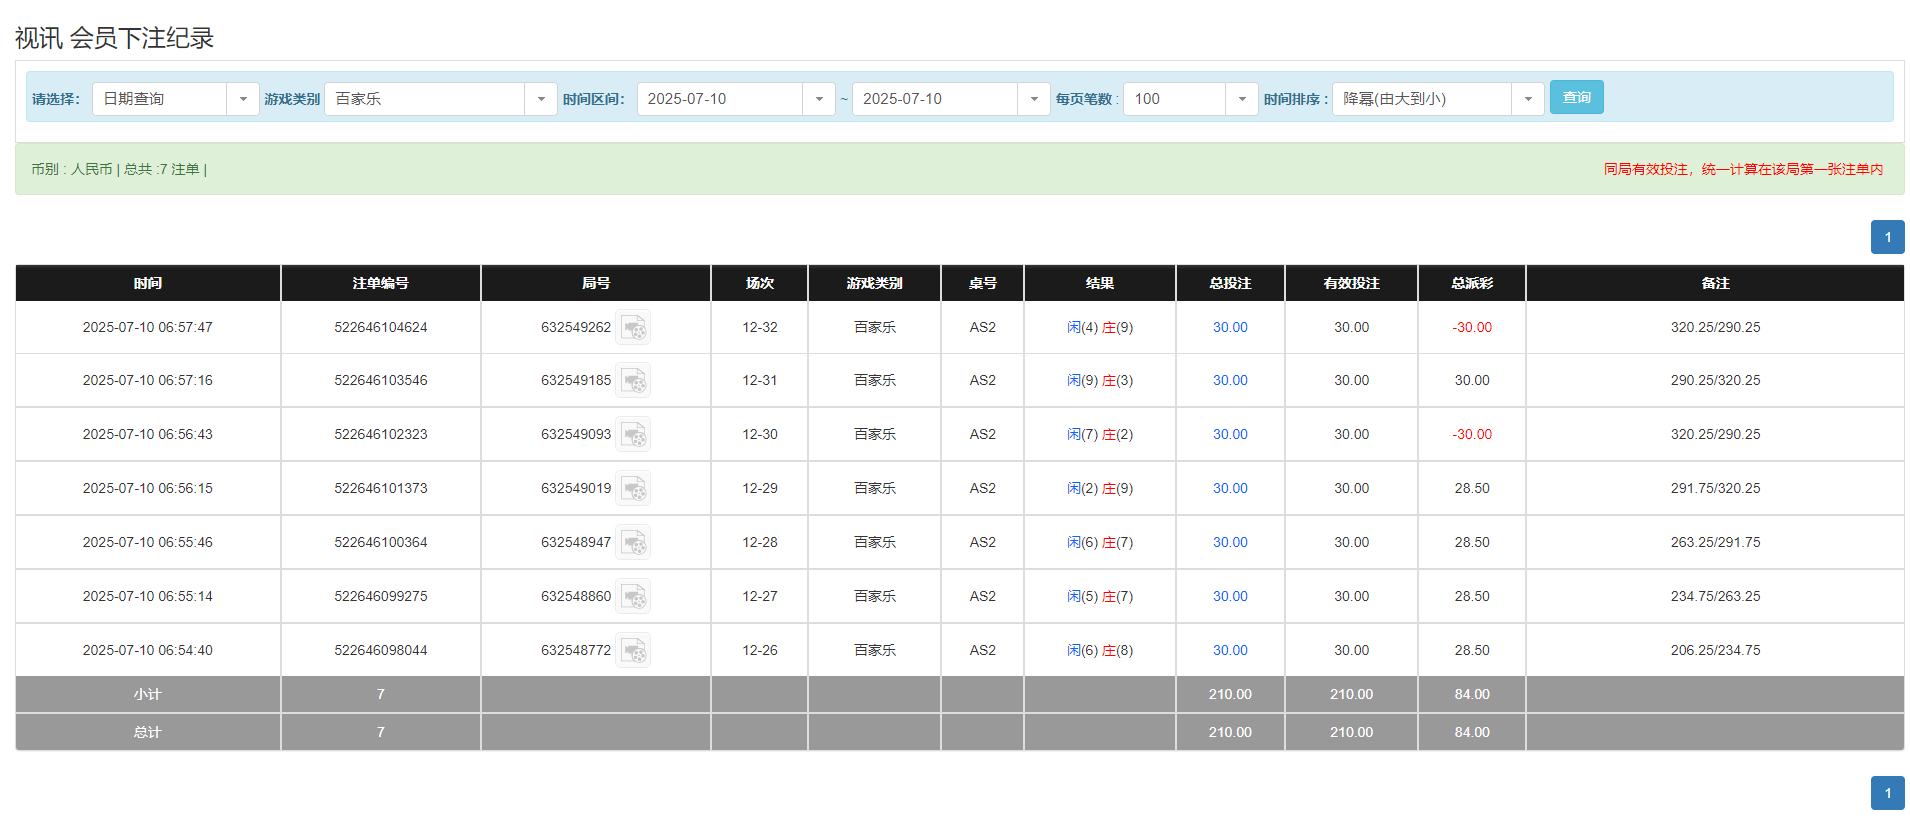Open video replay icon for round 632548947
Viewport: 1910px width, 819px height.
(x=633, y=543)
